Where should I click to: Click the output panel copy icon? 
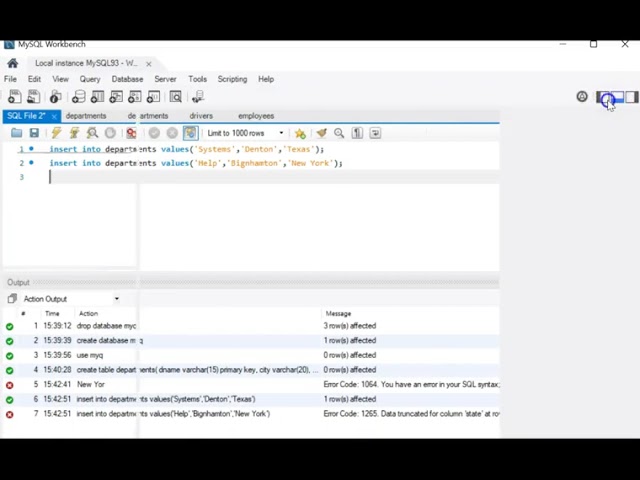tap(12, 299)
